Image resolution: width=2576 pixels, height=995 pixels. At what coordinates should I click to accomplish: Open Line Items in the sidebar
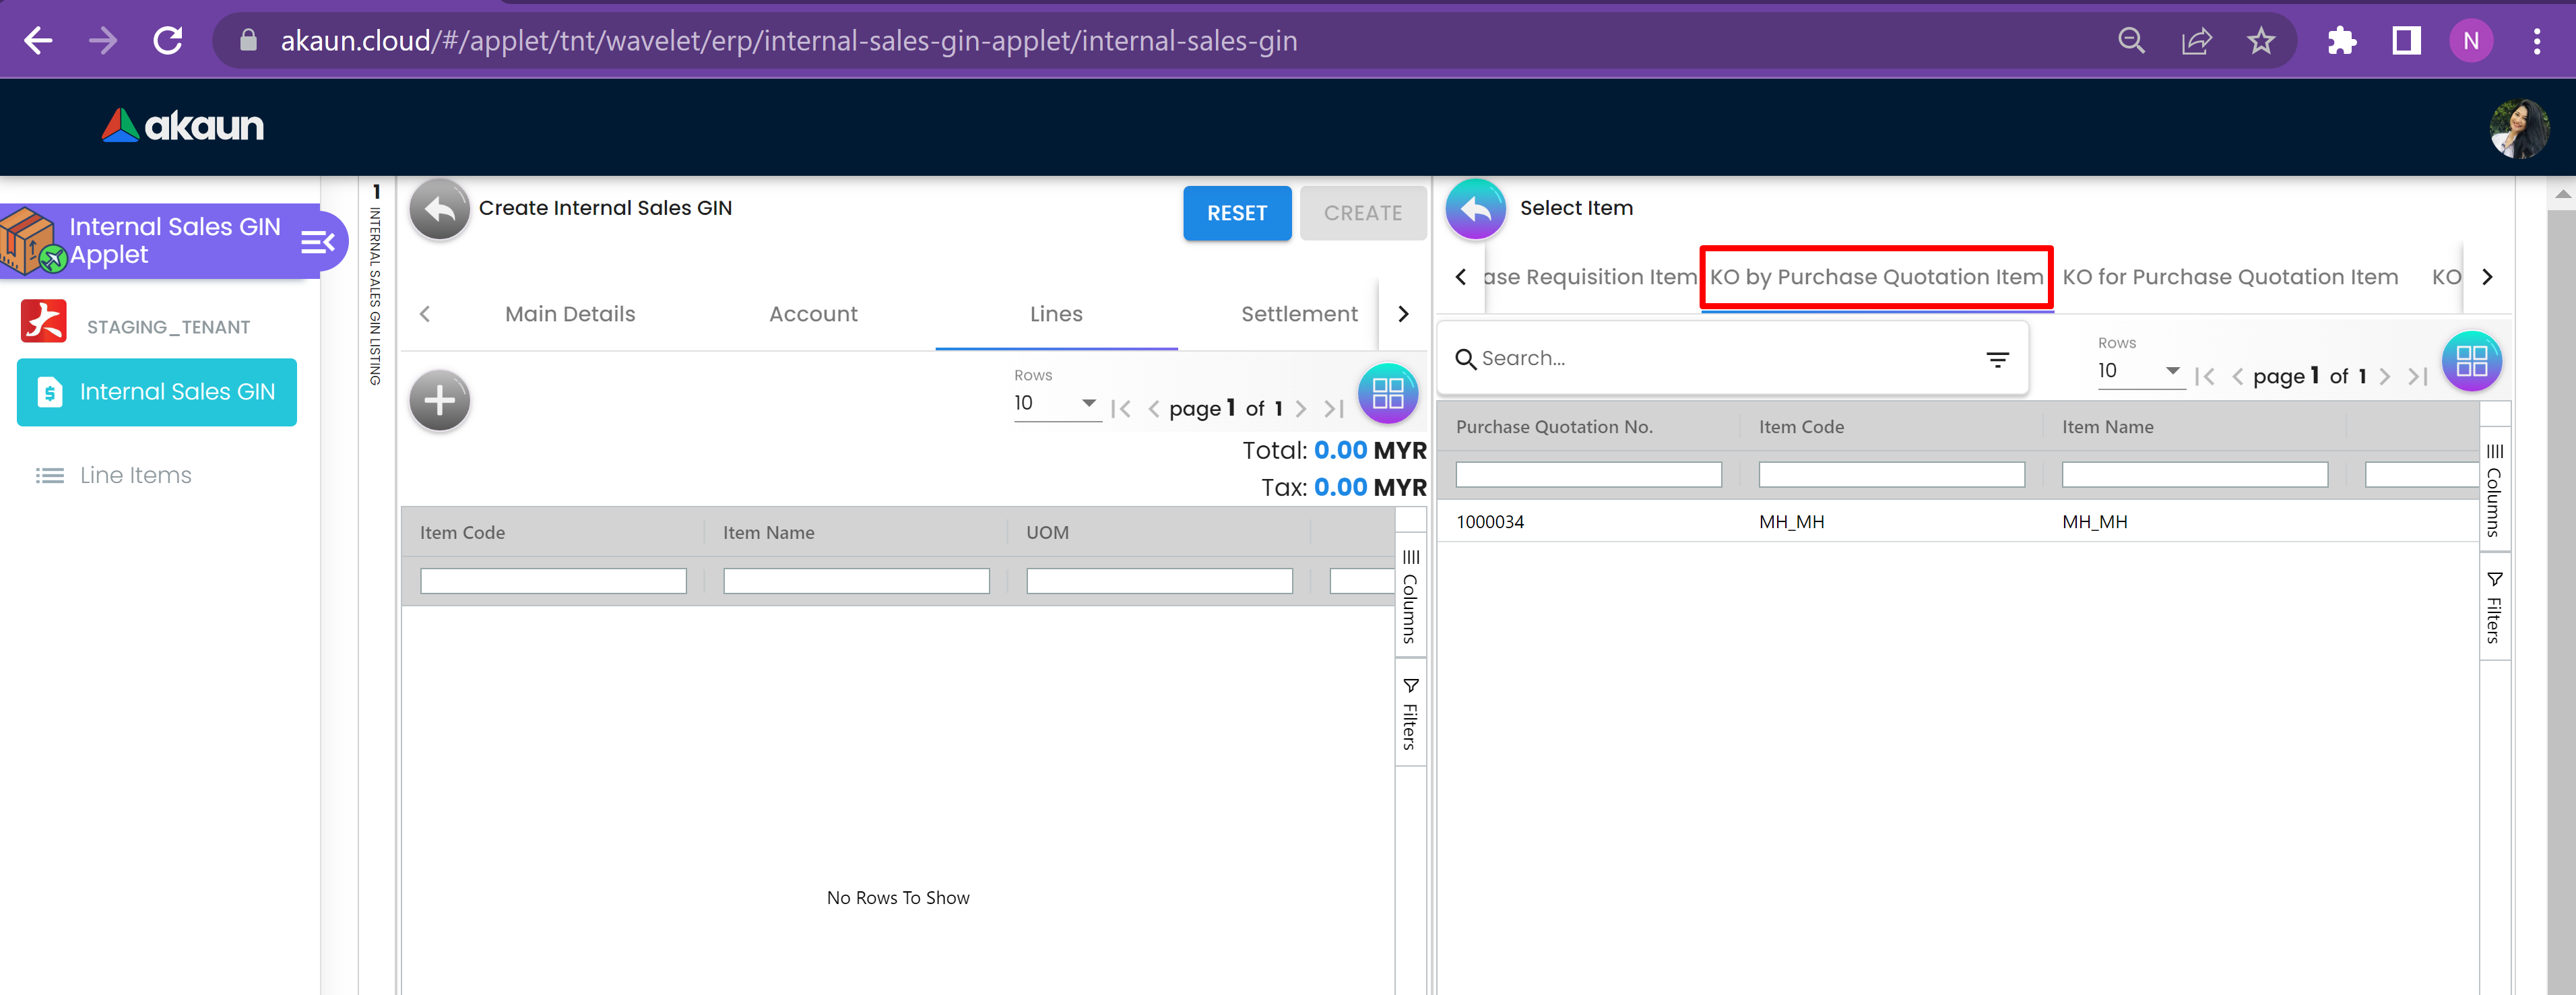click(x=135, y=475)
